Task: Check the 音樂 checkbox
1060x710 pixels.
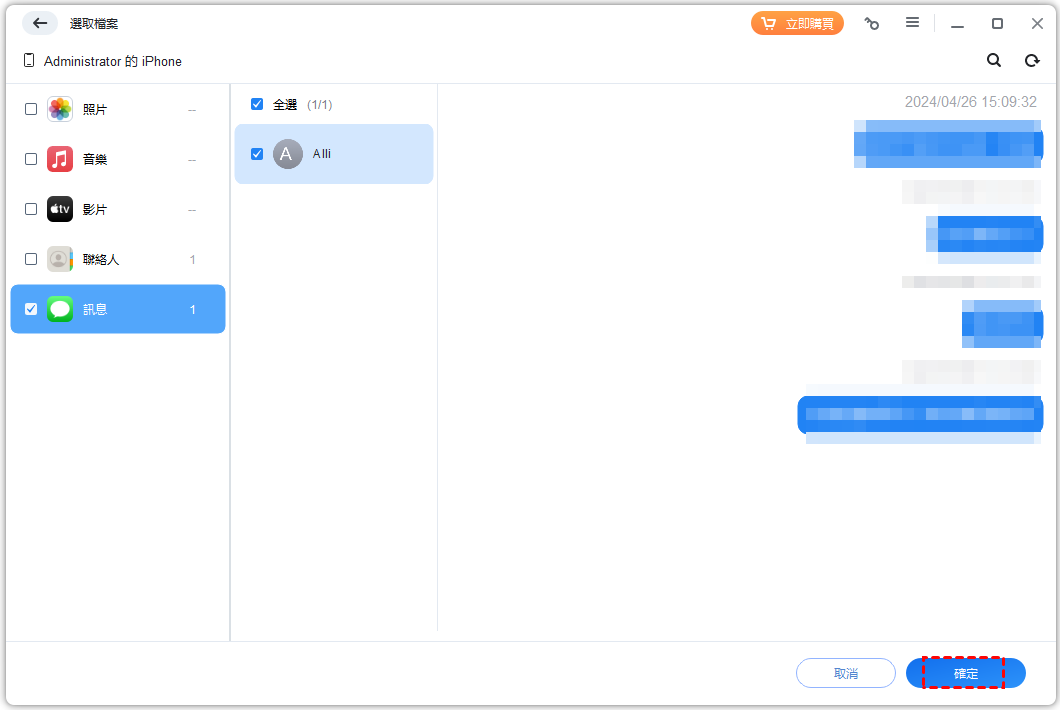Action: pyautogui.click(x=31, y=159)
